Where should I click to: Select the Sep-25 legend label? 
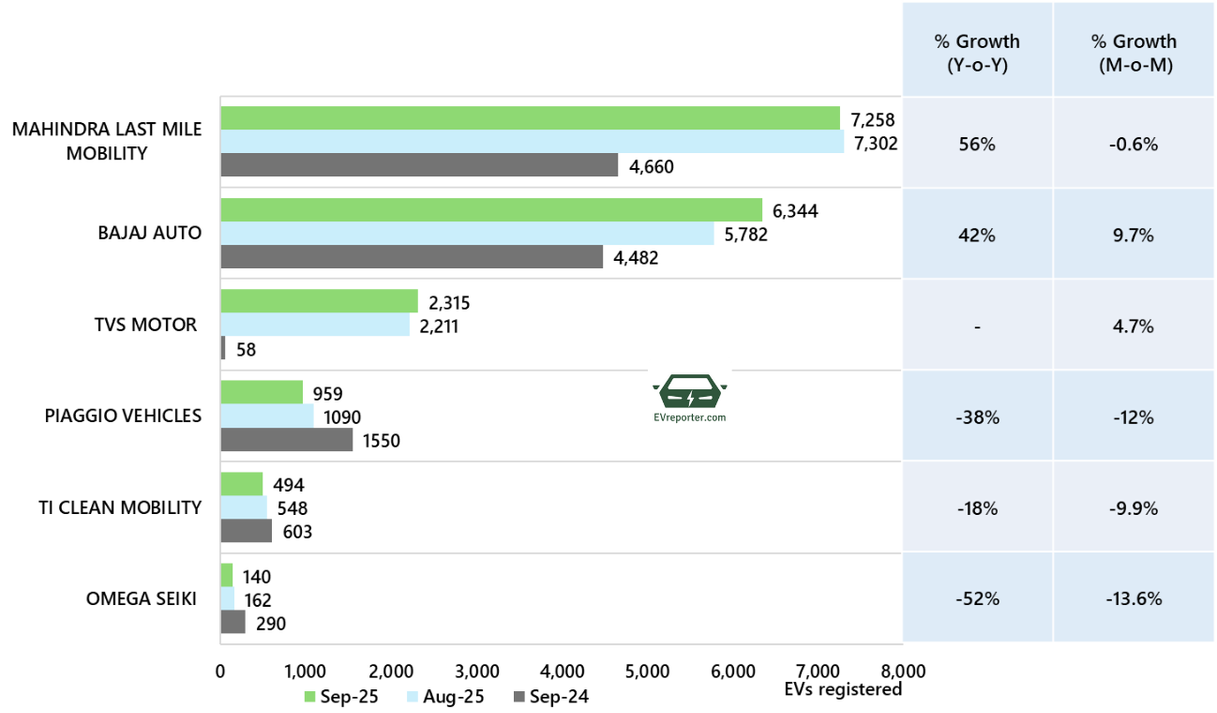(x=349, y=697)
